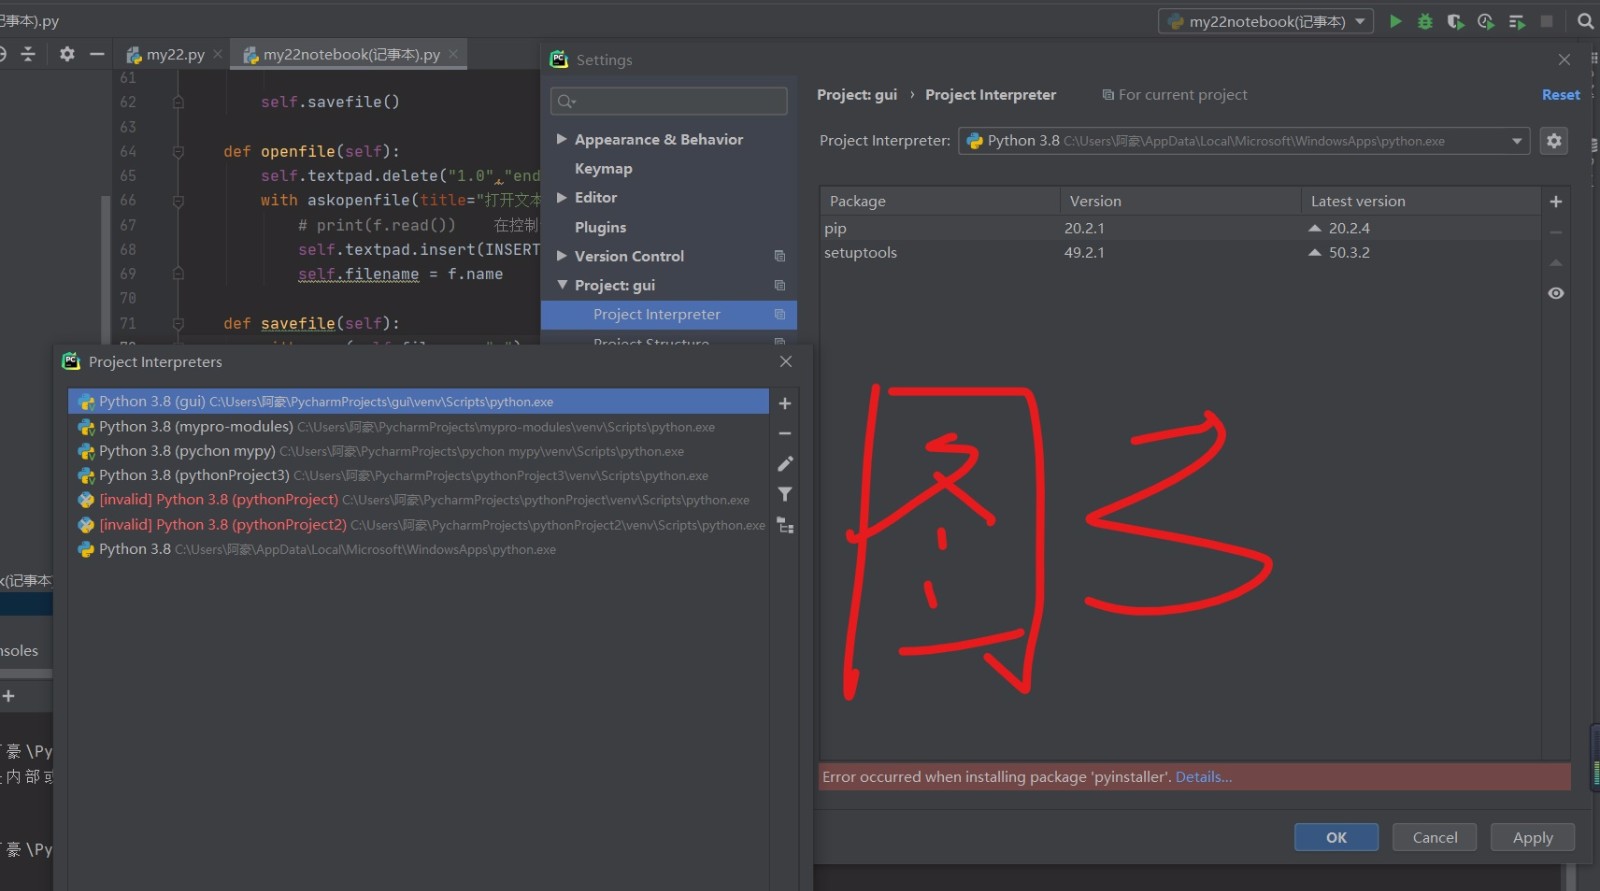
Task: Open the profiler run icon
Action: (1486, 21)
